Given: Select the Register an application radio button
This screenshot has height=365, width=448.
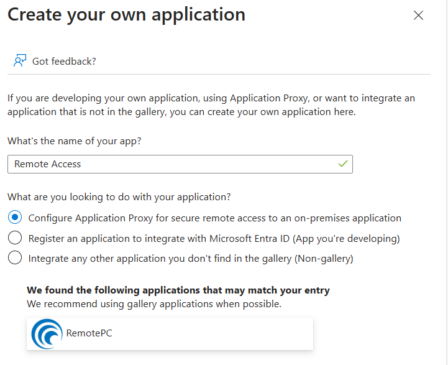Looking at the screenshot, I should click(15, 238).
